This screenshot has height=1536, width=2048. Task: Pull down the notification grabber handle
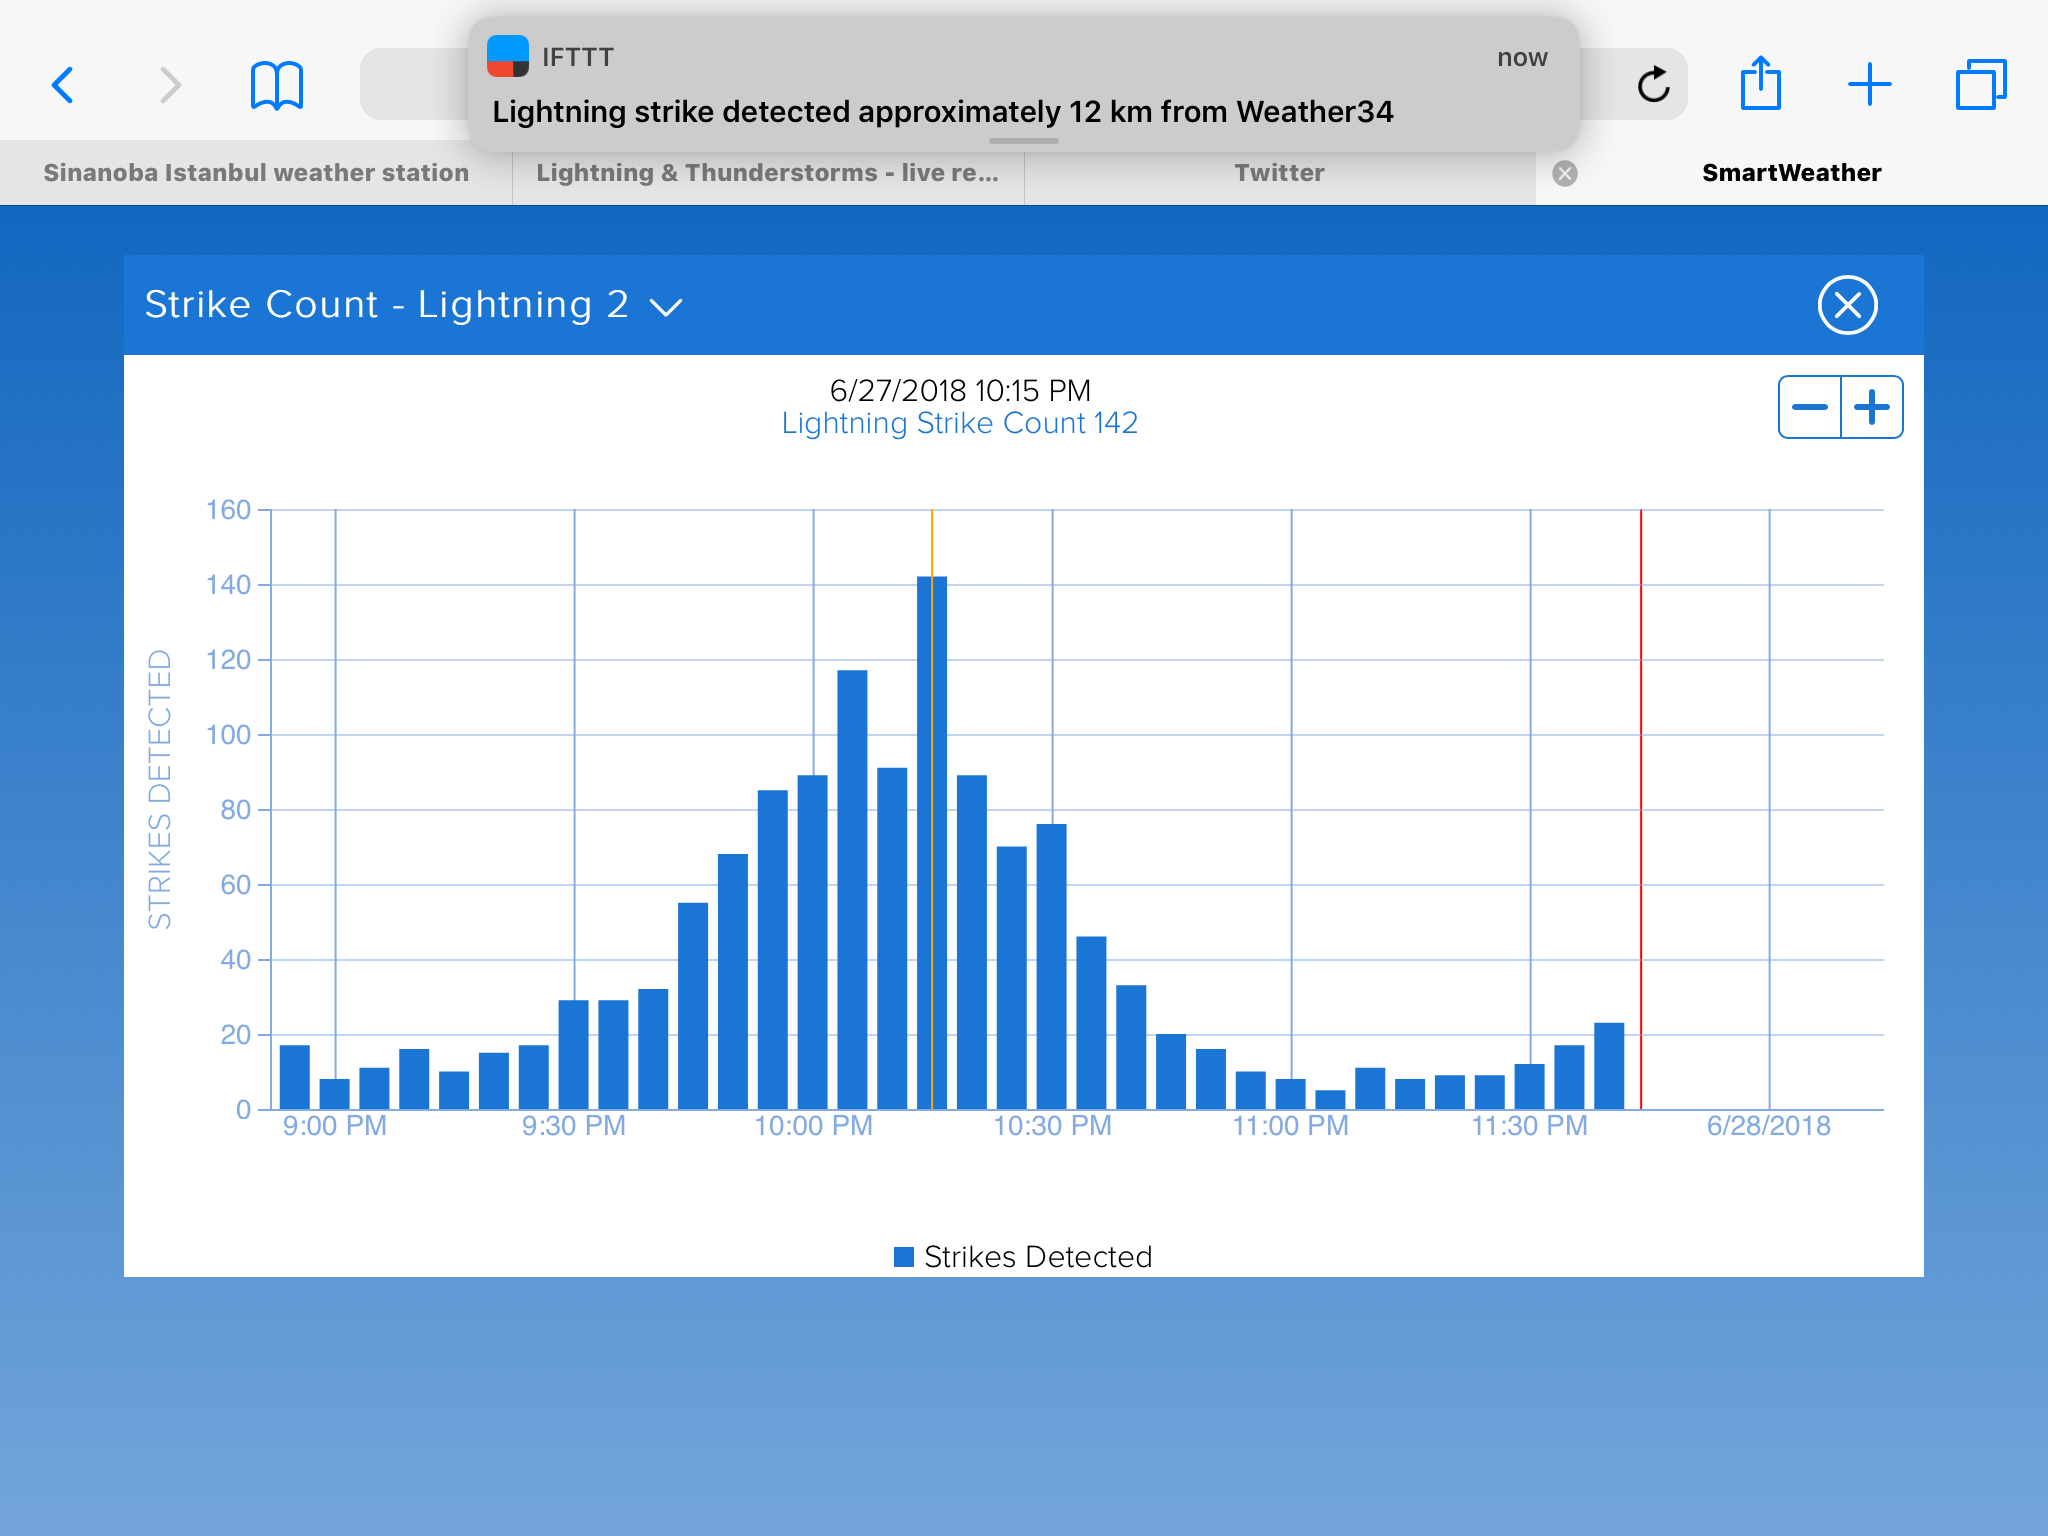(1023, 141)
